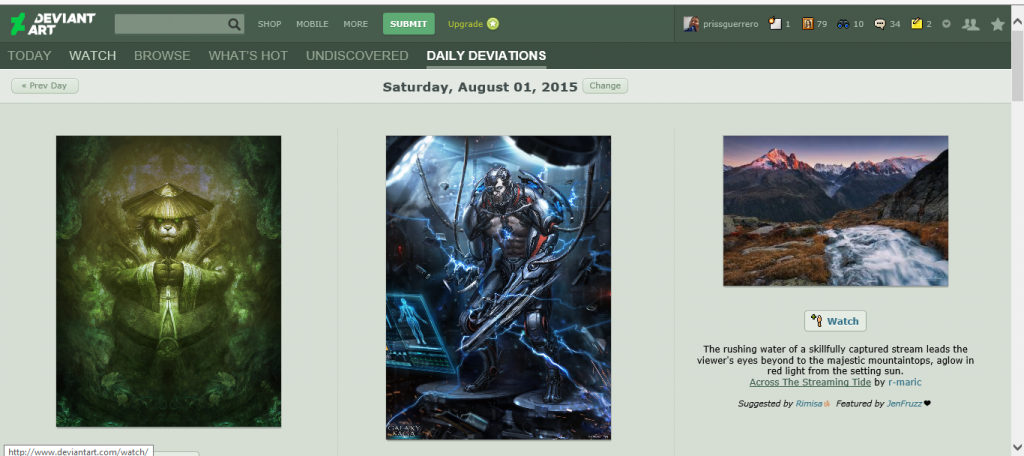The image size is (1024, 456).
Task: Click the green SUBMIT button
Action: point(409,24)
